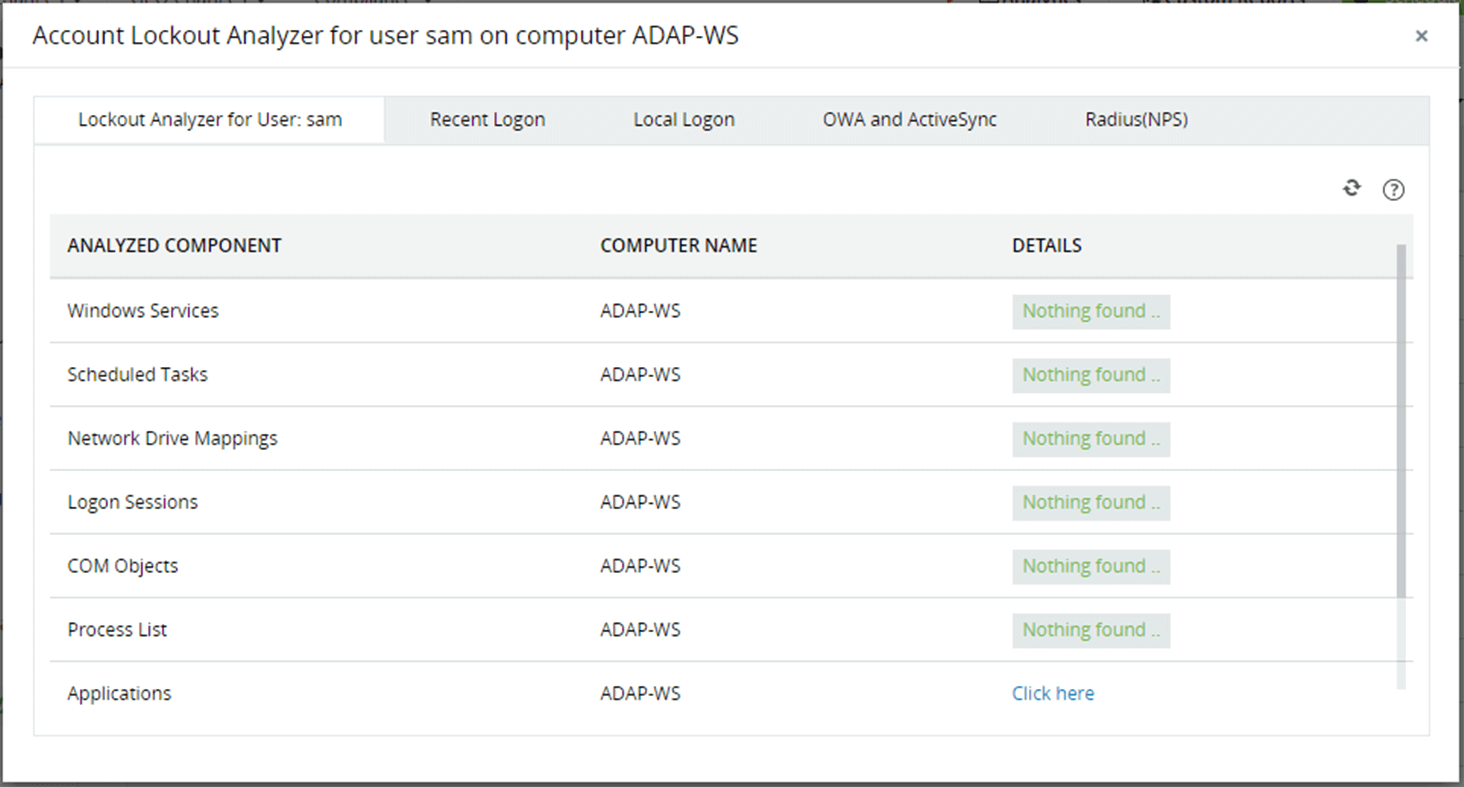The height and width of the screenshot is (787, 1464).
Task: Click Nothing found for Windows Services
Action: tap(1090, 311)
